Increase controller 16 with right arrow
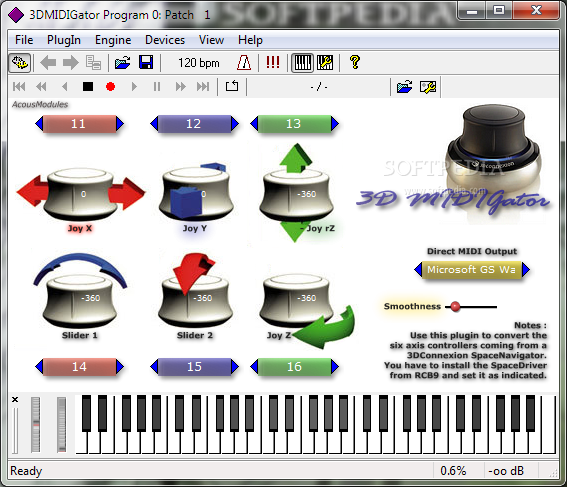The height and width of the screenshot is (487, 567). click(335, 367)
